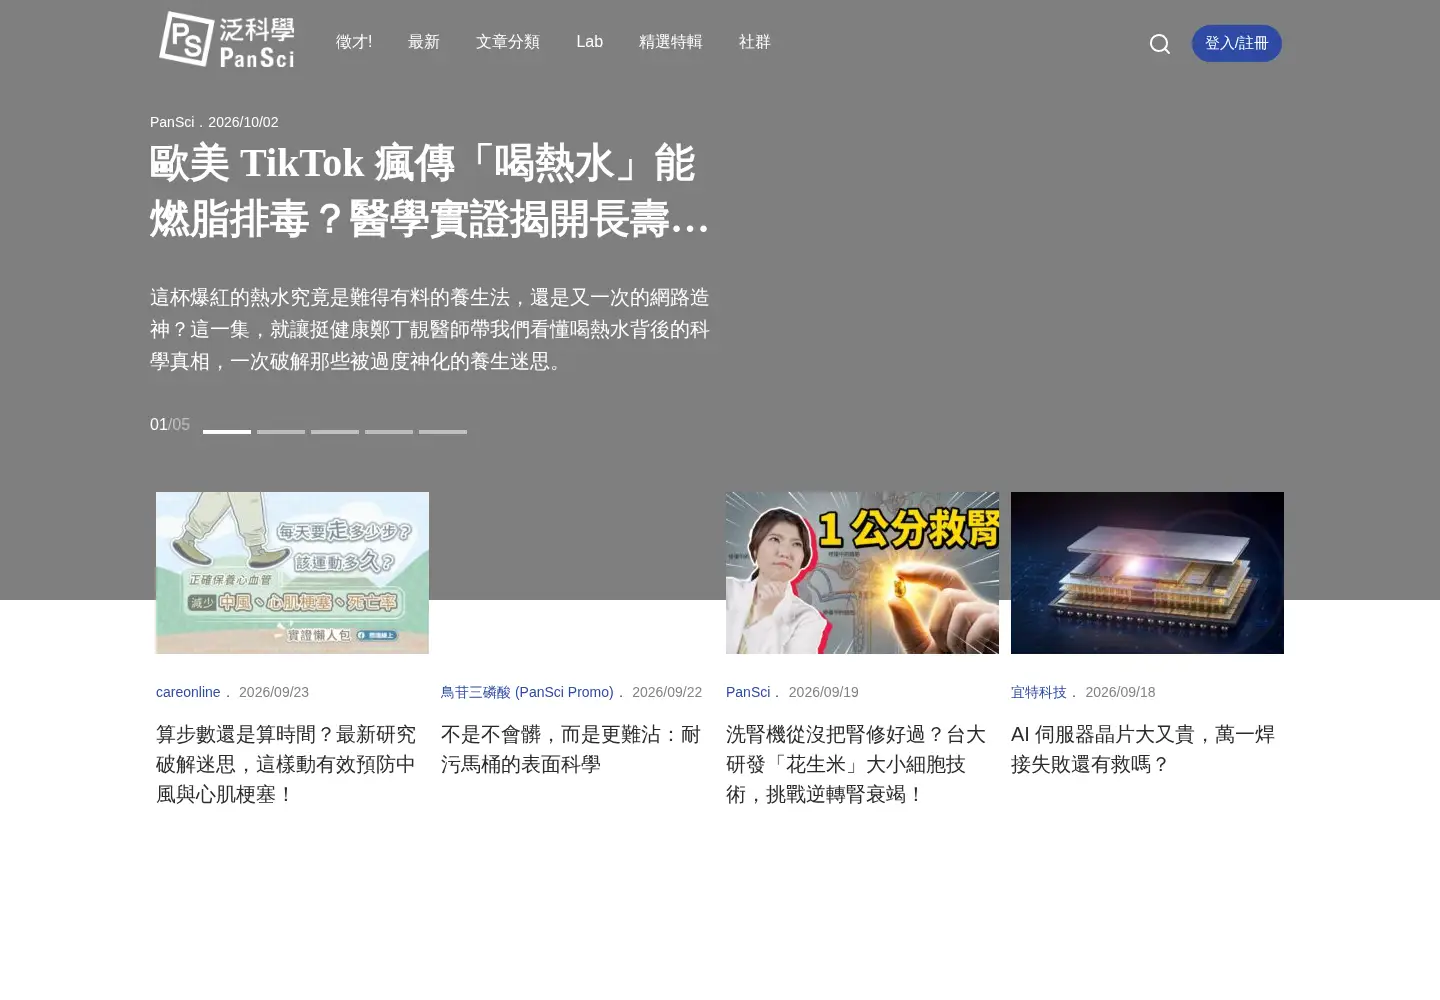
Task: Select the fourth carousel slide indicator
Action: [x=389, y=432]
